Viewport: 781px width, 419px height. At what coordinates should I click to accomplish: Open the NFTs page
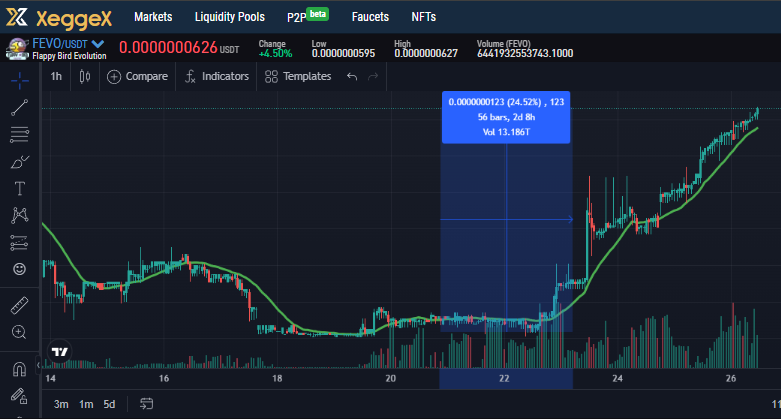(423, 17)
